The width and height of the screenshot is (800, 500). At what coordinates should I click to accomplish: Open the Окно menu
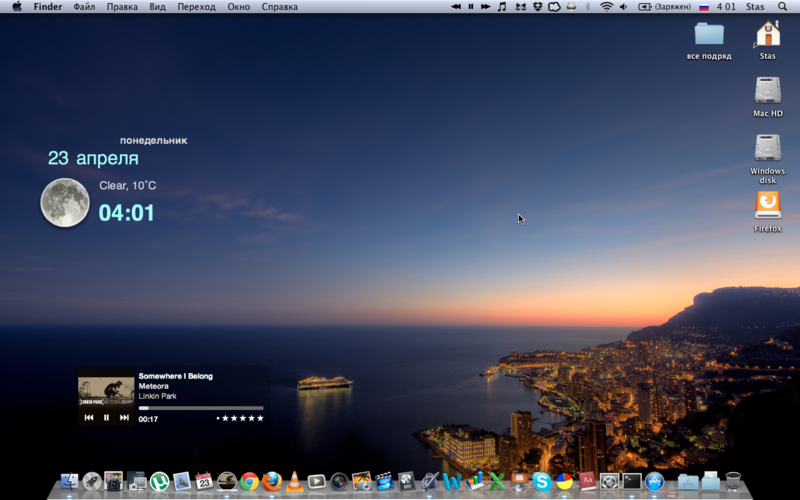(239, 7)
